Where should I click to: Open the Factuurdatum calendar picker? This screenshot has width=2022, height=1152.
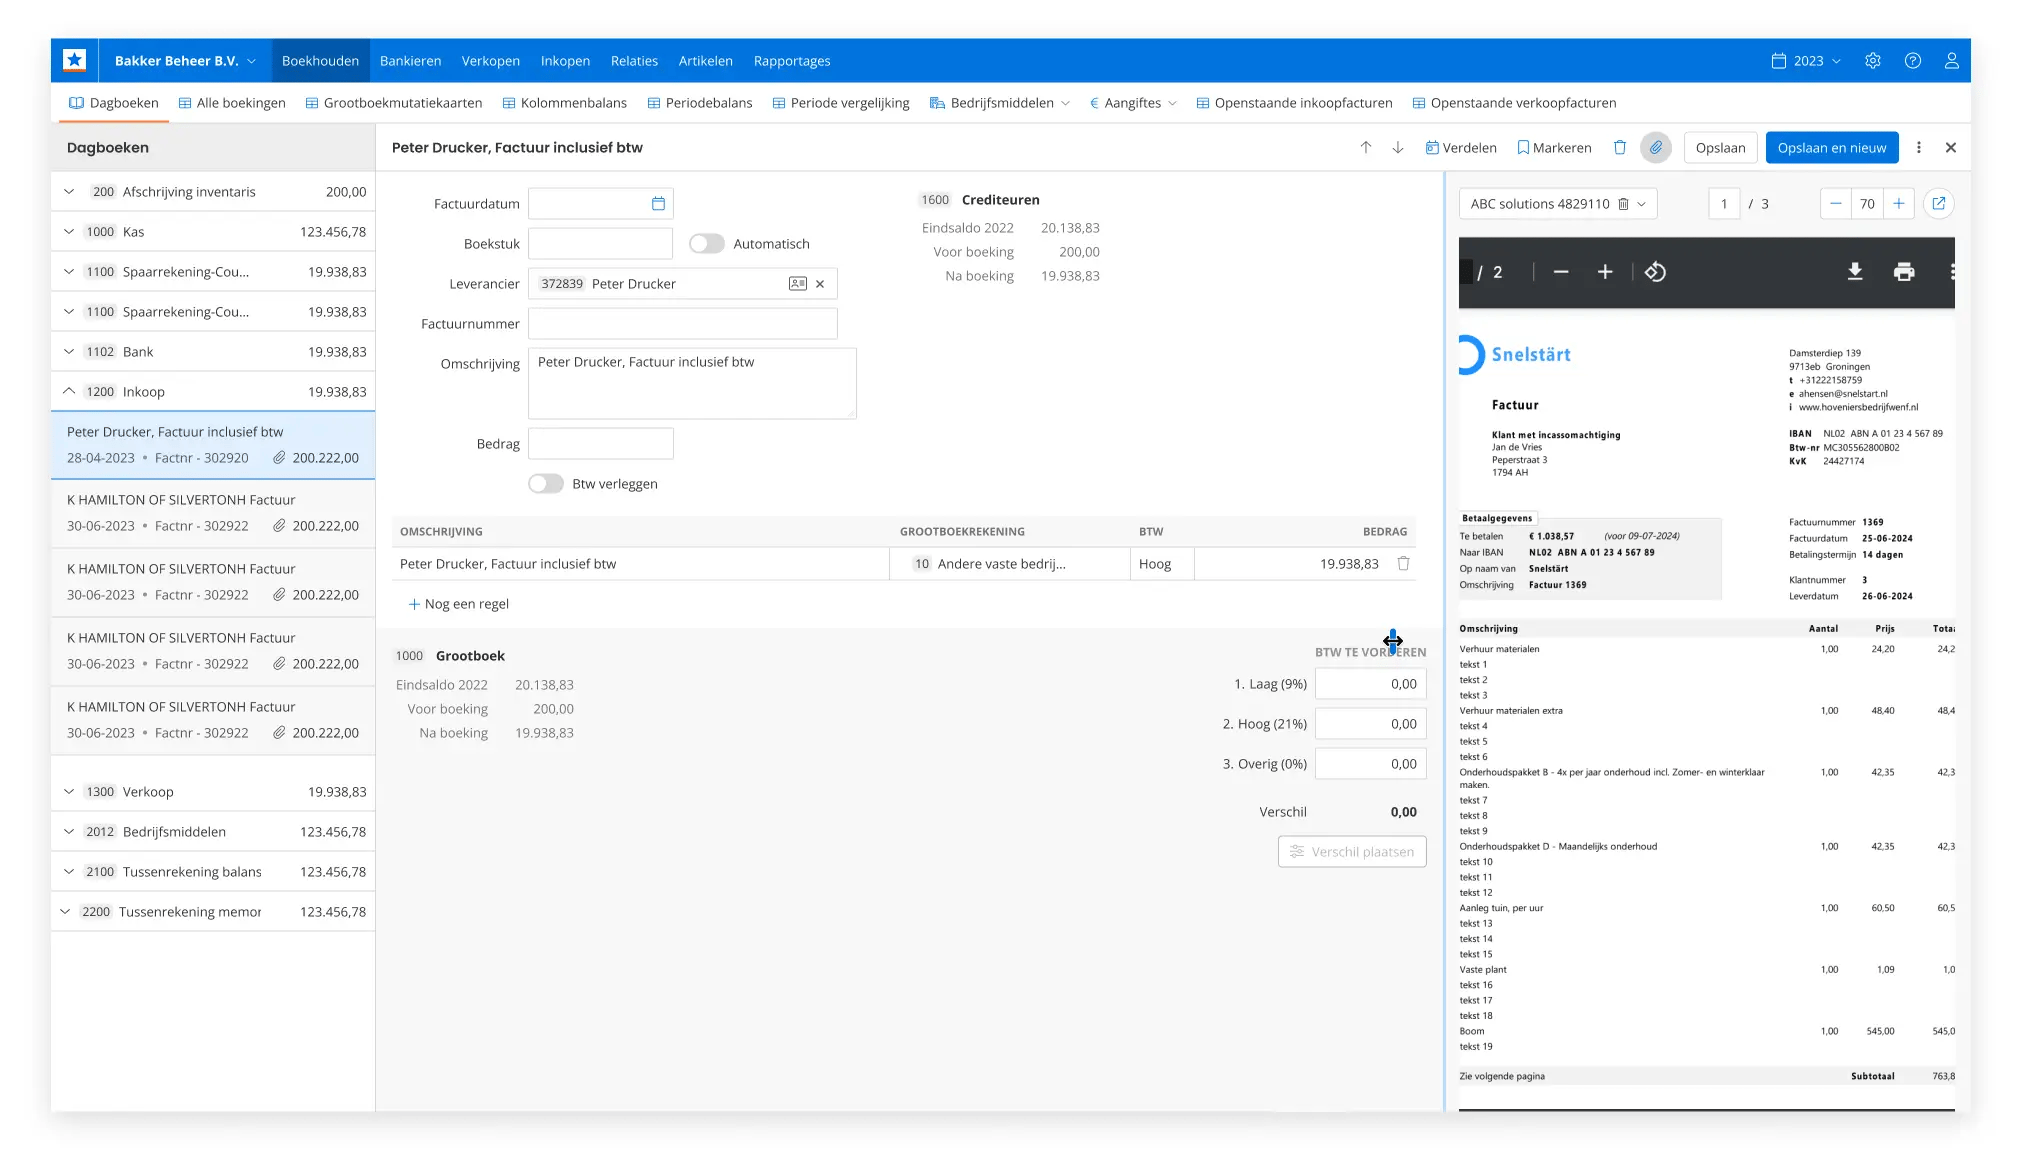point(658,204)
